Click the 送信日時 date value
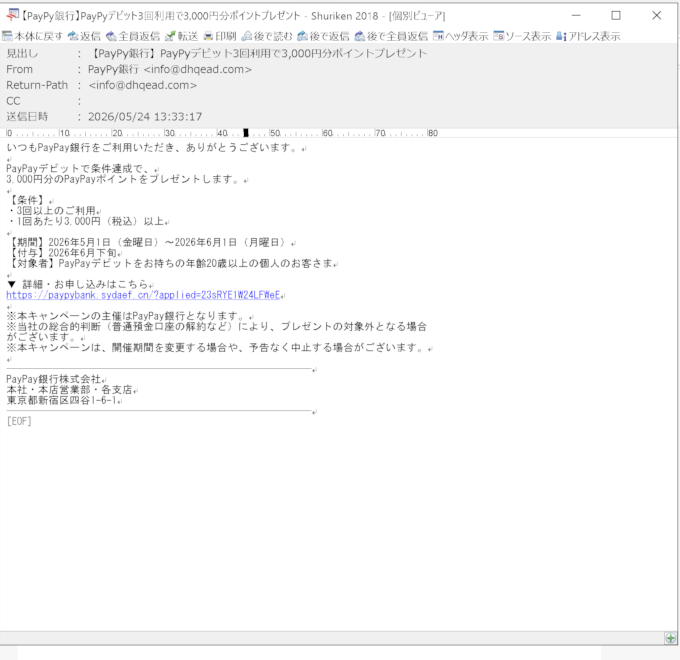The width and height of the screenshot is (680, 660). 145,117
